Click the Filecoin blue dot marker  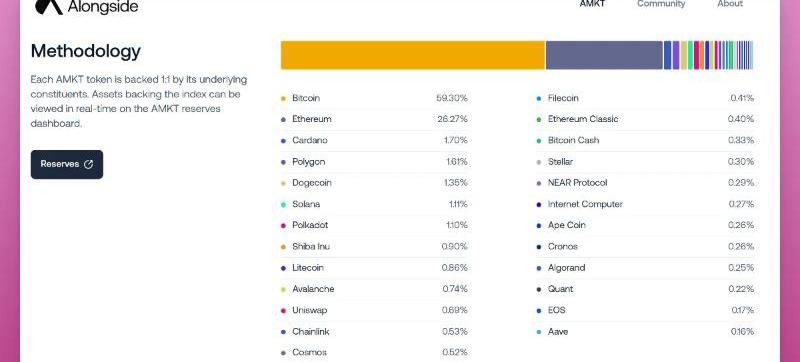pos(539,98)
